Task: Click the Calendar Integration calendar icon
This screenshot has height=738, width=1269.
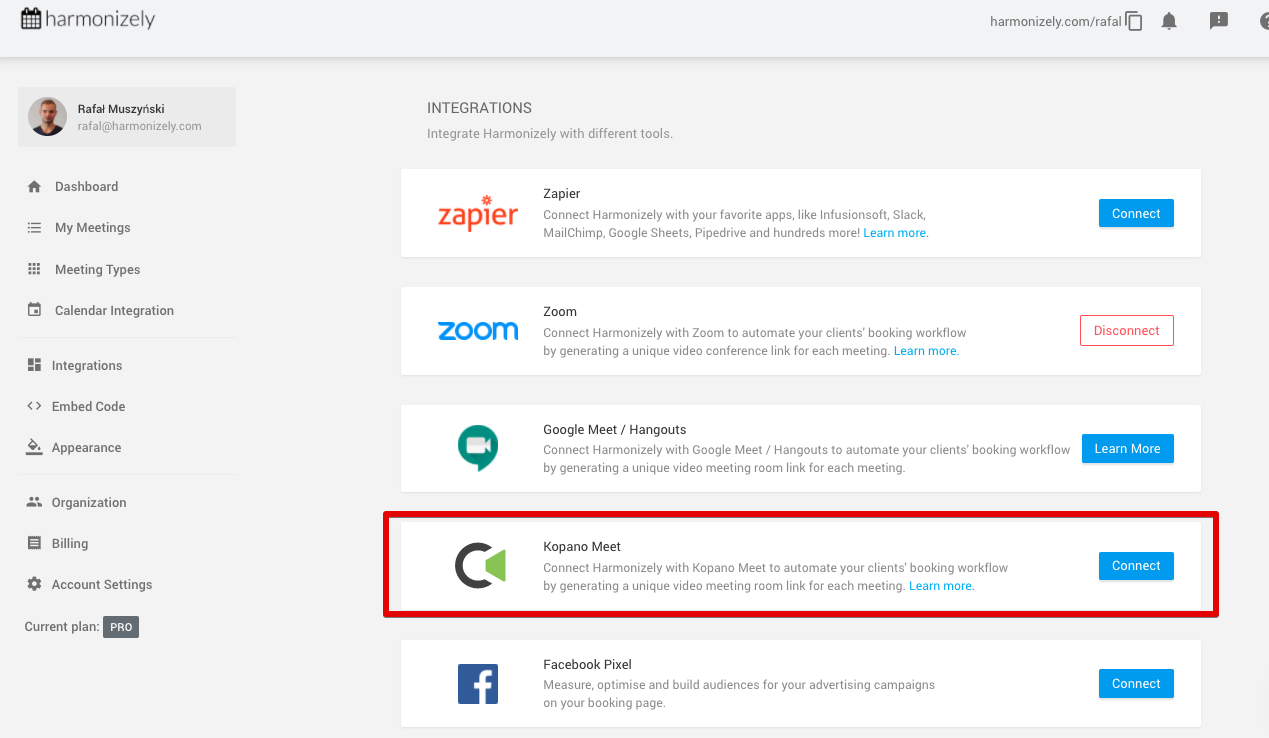Action: (x=35, y=310)
